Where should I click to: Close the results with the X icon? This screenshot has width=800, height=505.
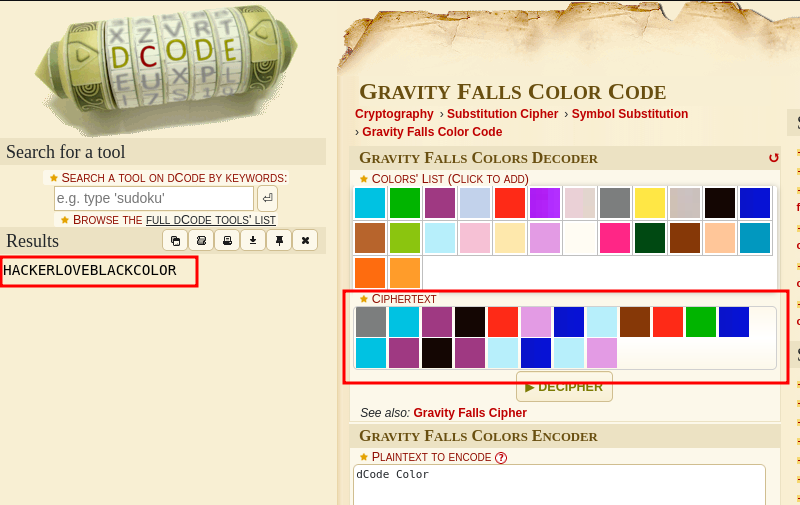tap(305, 241)
